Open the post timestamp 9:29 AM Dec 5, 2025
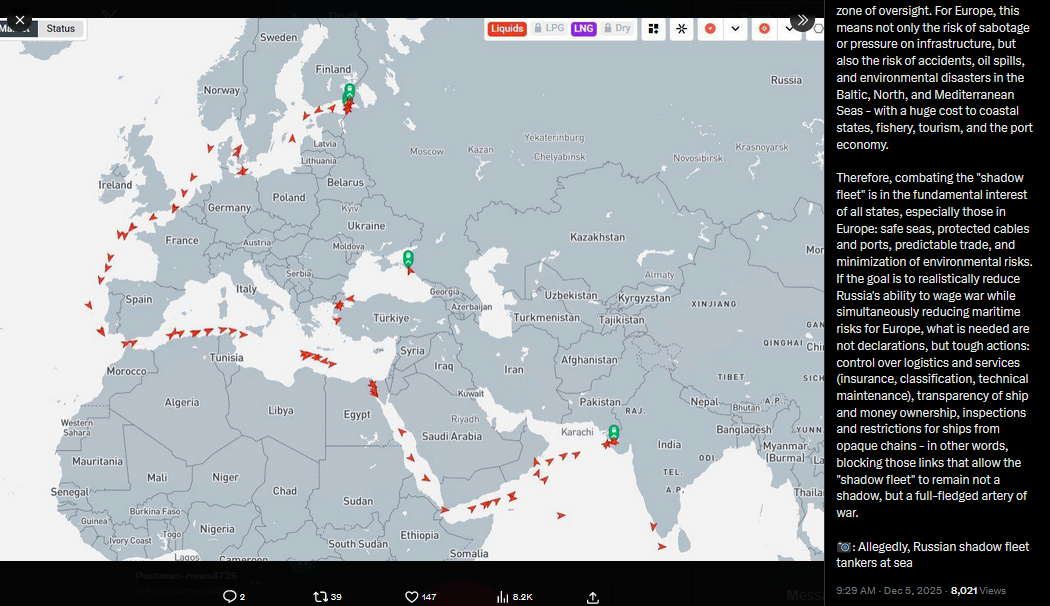Screen dimensions: 1050x606 tap(889, 591)
